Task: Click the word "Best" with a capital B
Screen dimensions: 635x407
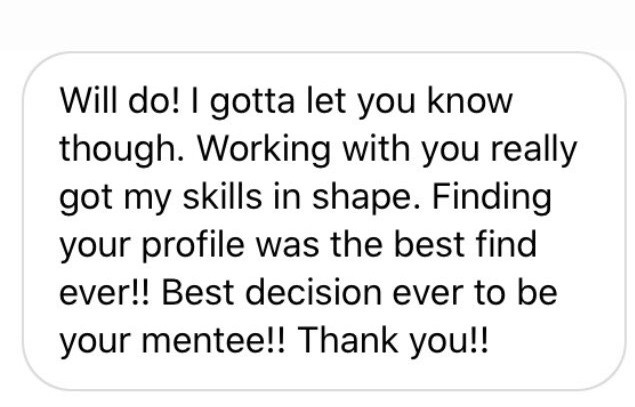Action: point(198,292)
